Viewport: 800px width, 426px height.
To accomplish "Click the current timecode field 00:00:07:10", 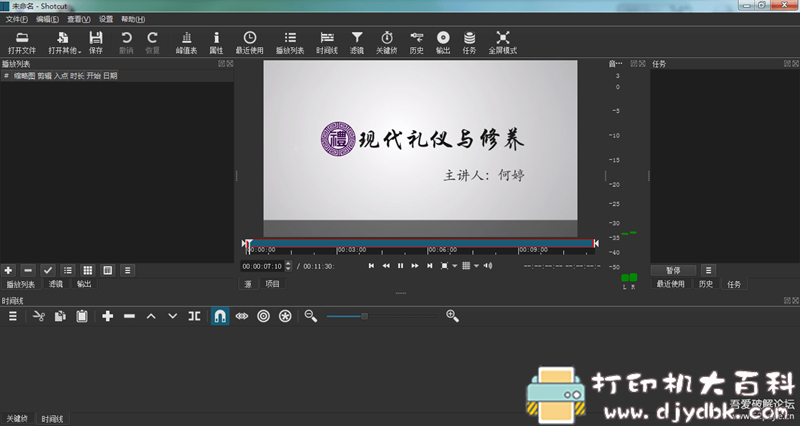I will coord(262,266).
